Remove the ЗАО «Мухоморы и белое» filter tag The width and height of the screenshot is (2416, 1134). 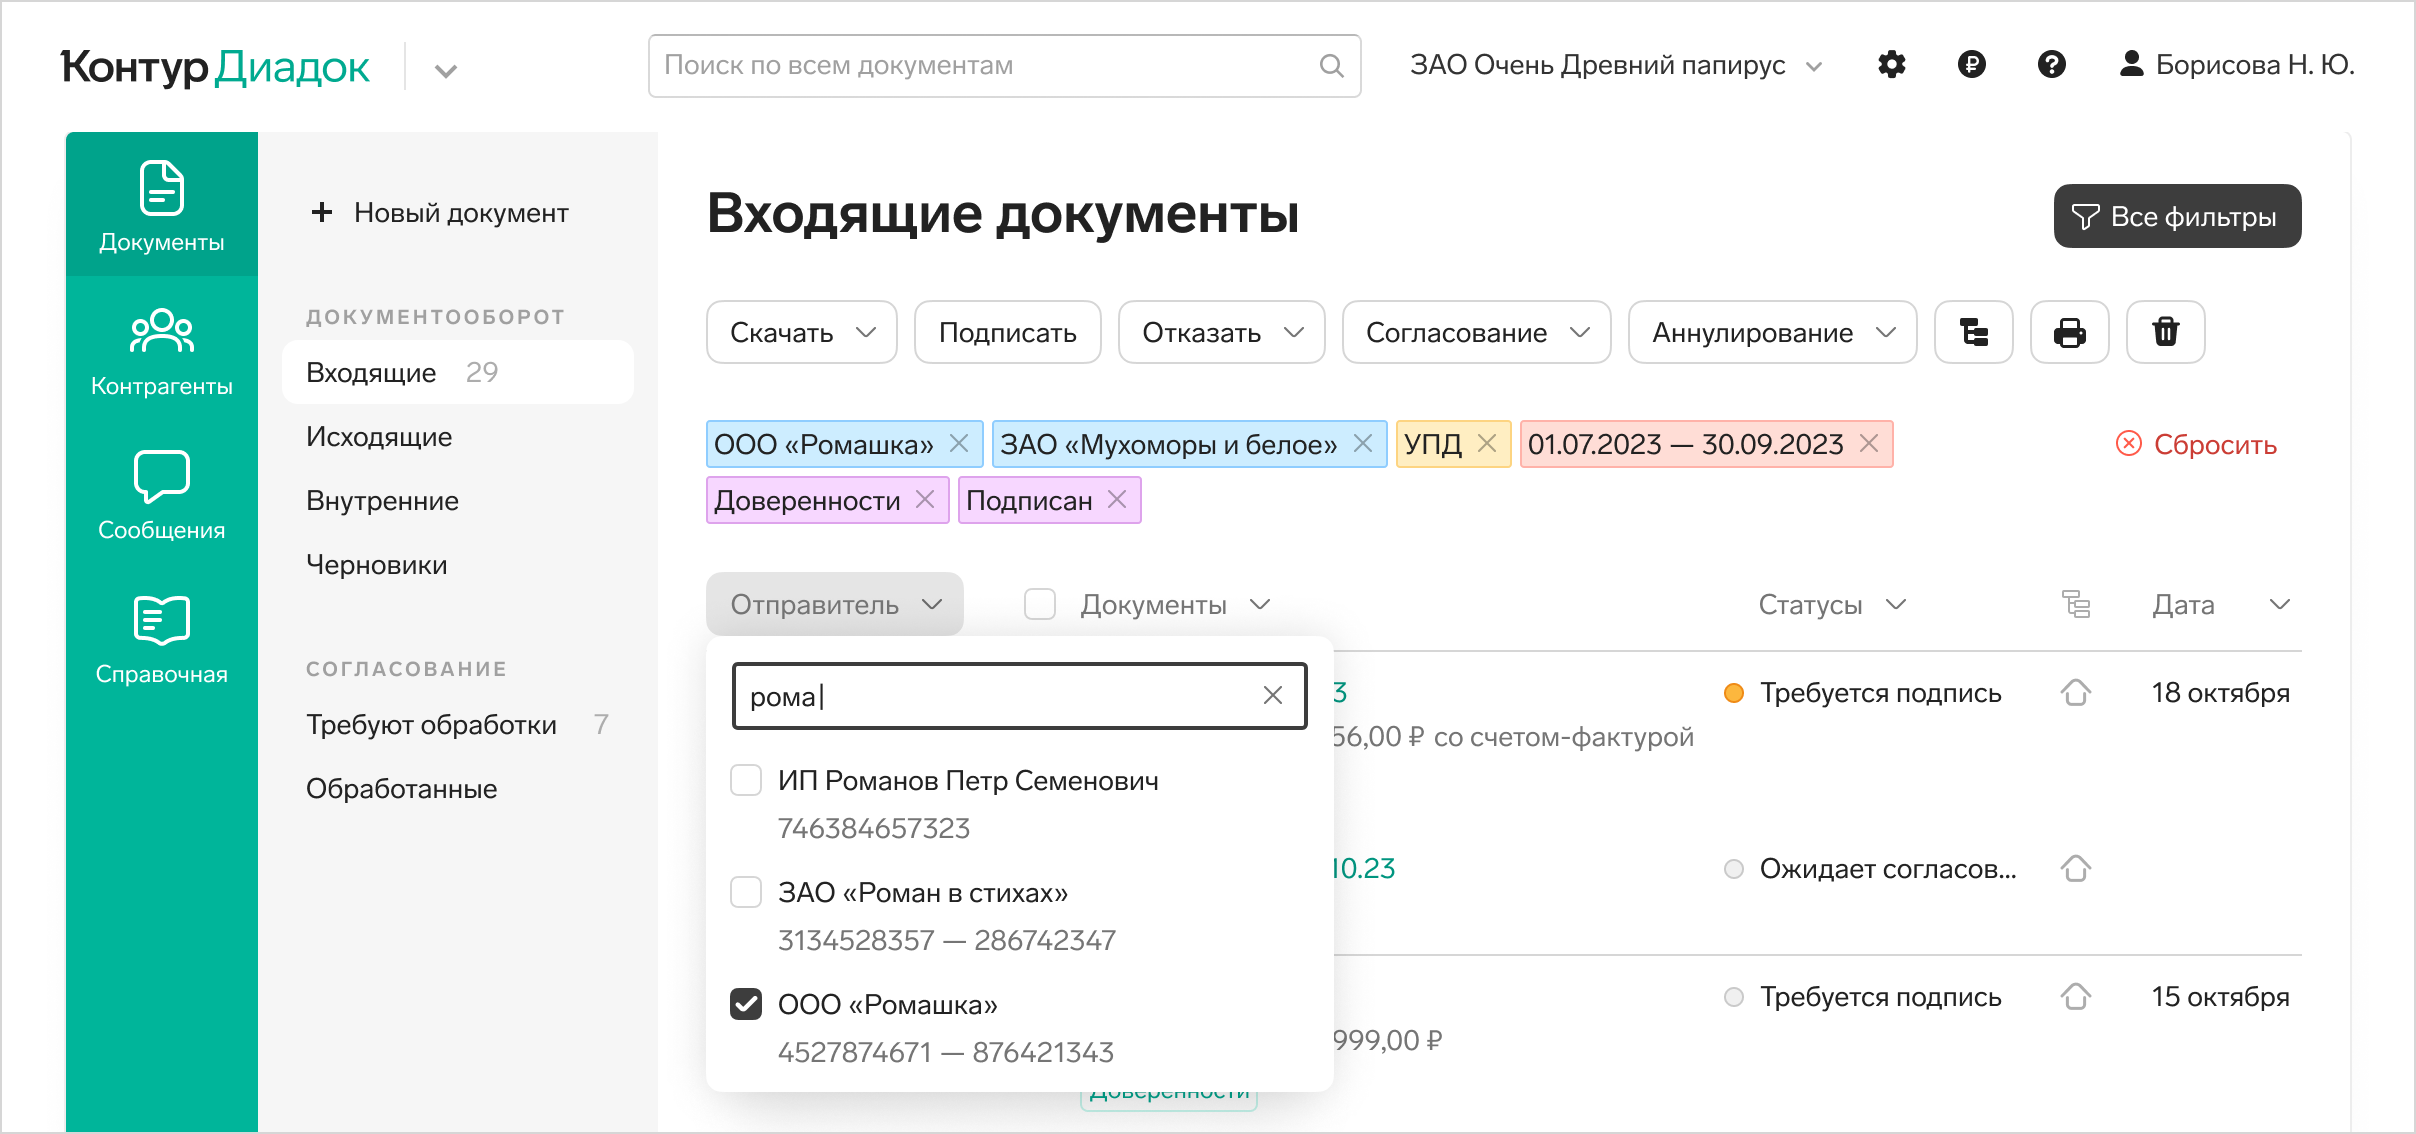click(x=1363, y=443)
